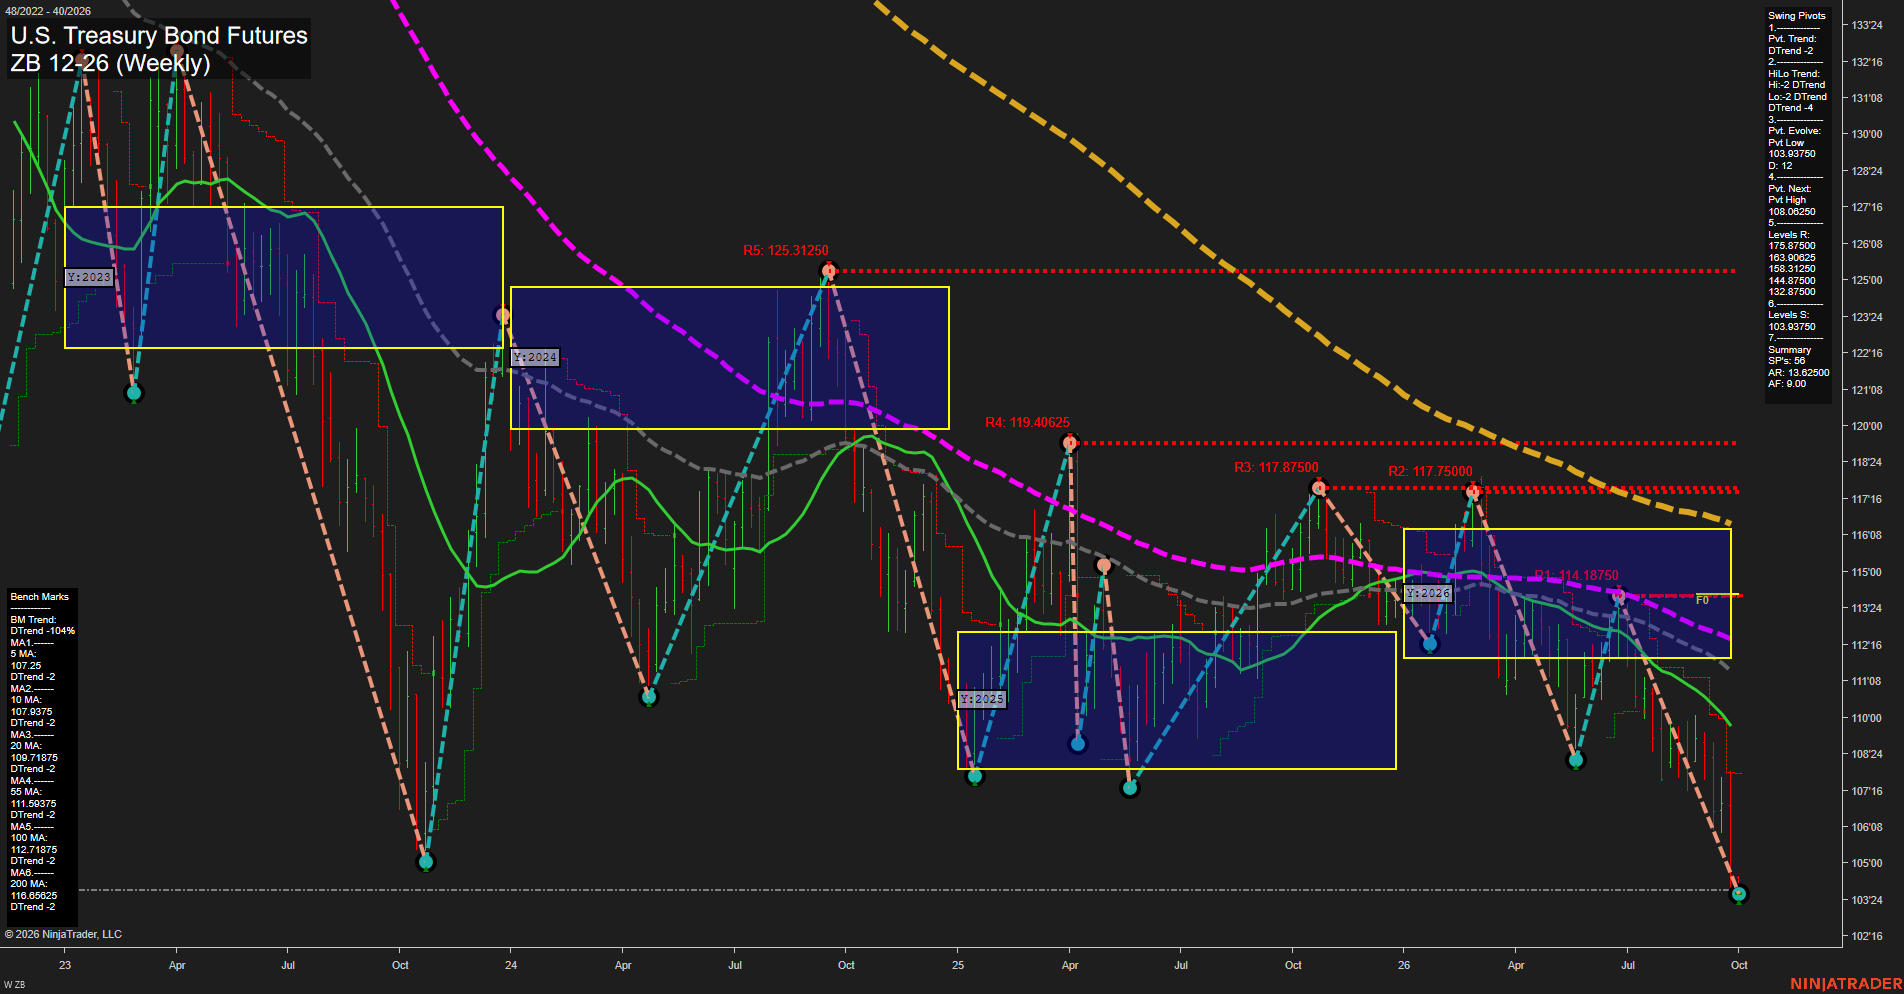
Task: Click the Levels R: 175.87500 value
Action: pyautogui.click(x=1791, y=246)
